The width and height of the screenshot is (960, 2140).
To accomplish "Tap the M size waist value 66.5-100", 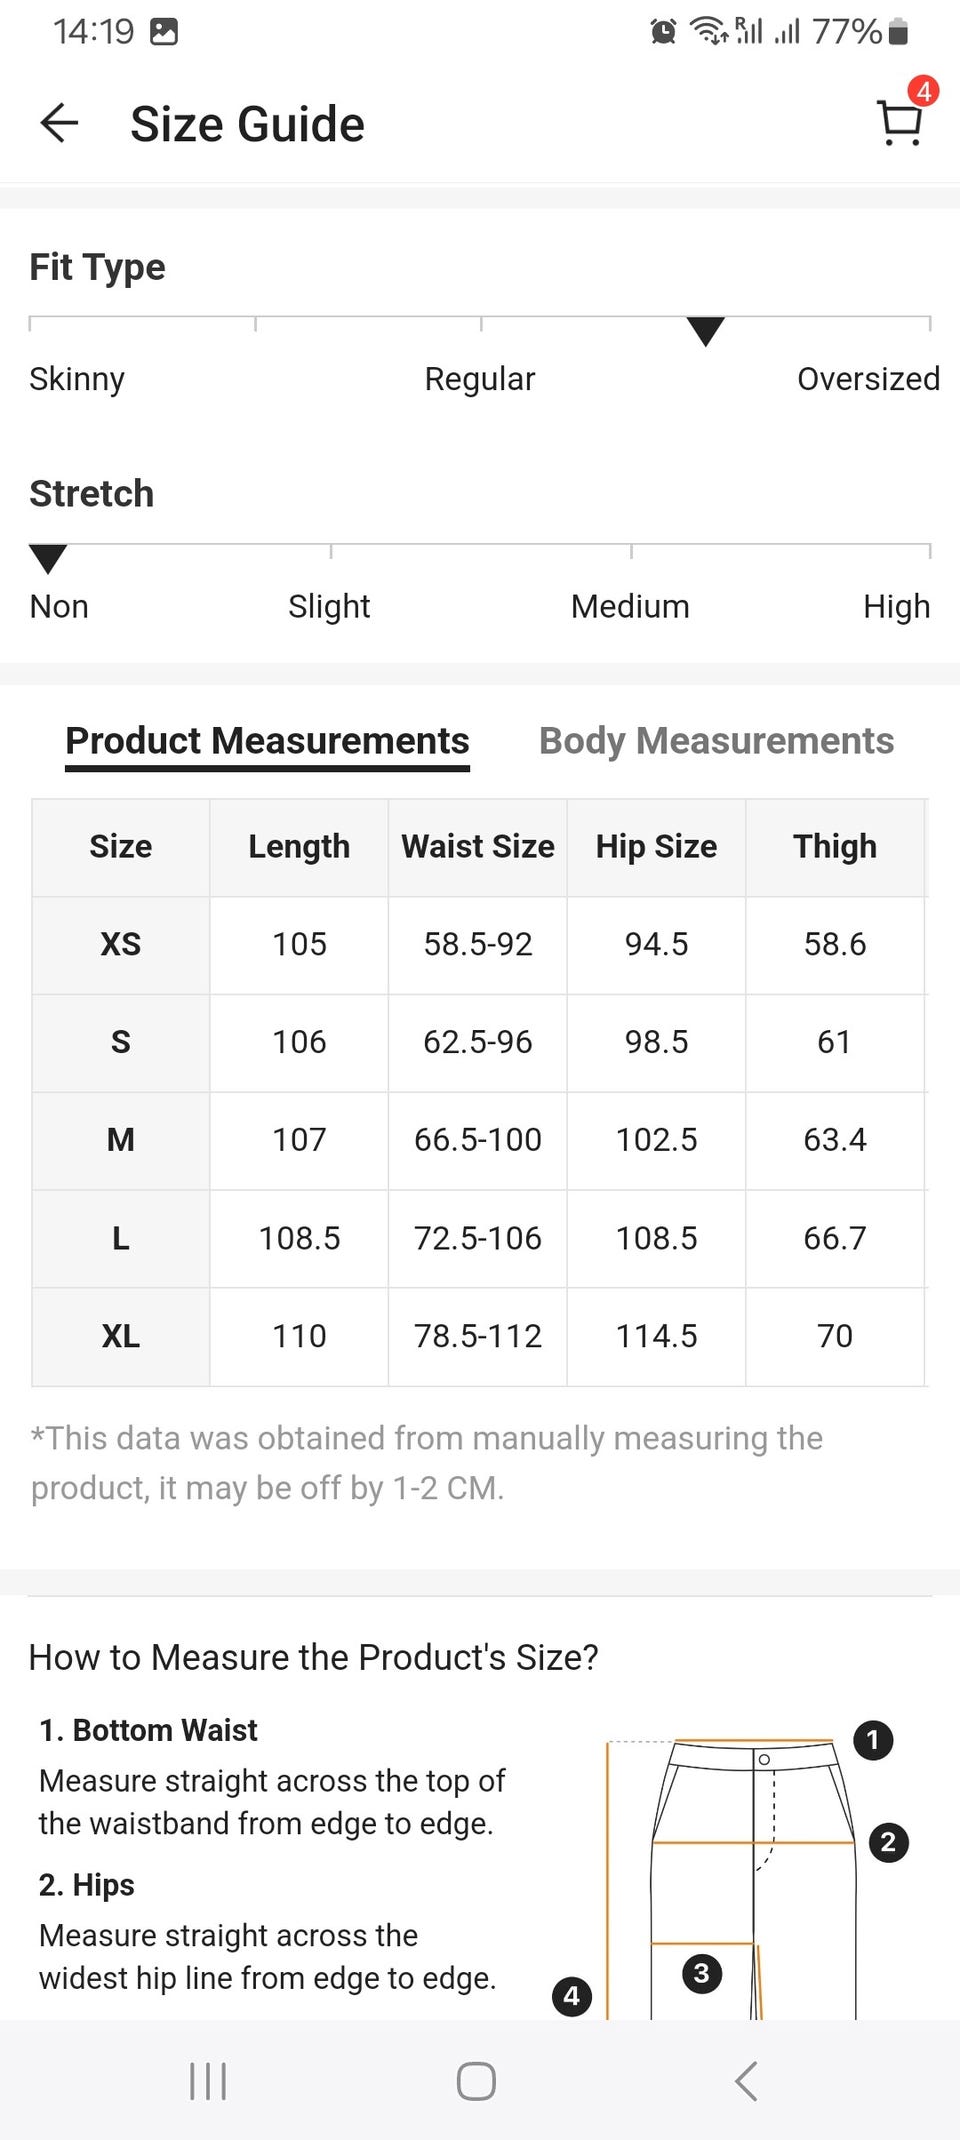I will (x=478, y=1140).
